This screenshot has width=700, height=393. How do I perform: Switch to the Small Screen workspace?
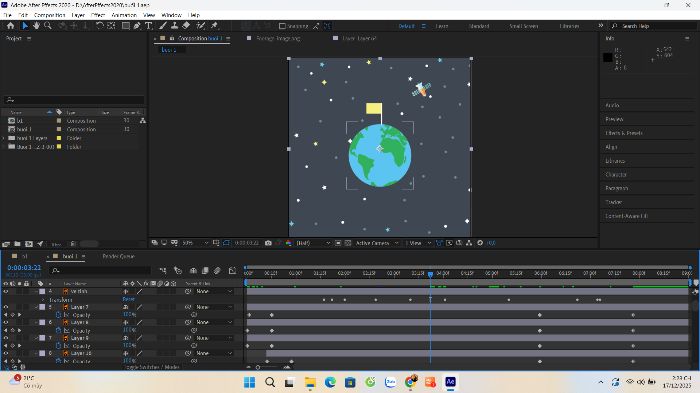(x=524, y=26)
